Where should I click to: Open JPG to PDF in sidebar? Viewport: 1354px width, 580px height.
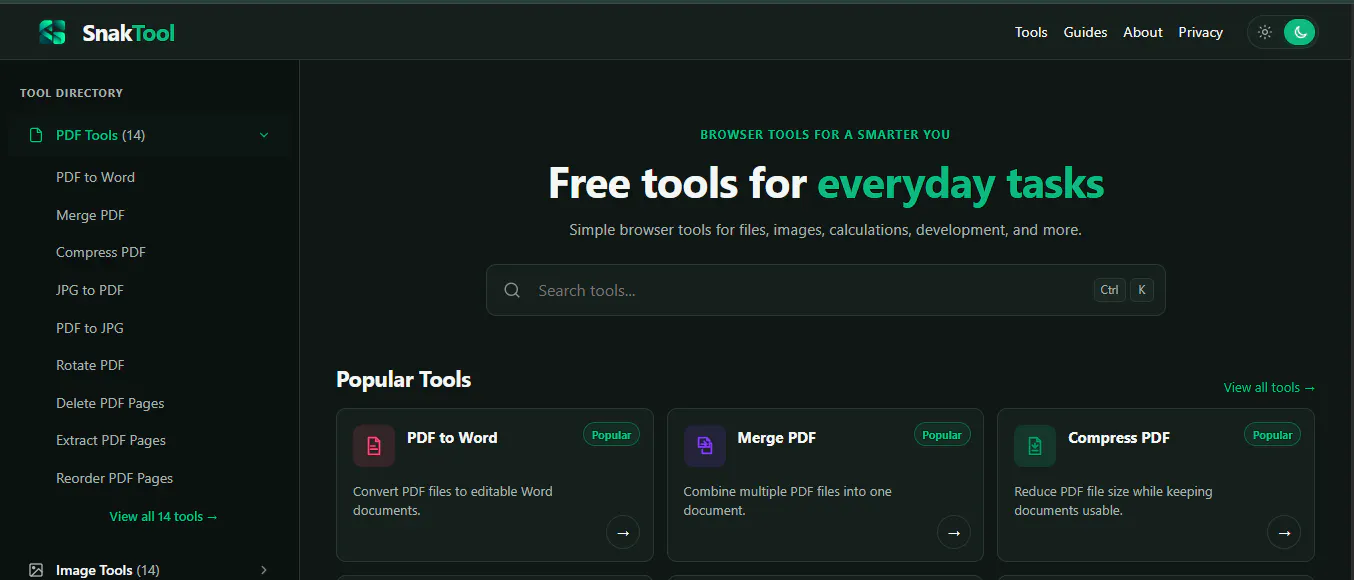90,290
